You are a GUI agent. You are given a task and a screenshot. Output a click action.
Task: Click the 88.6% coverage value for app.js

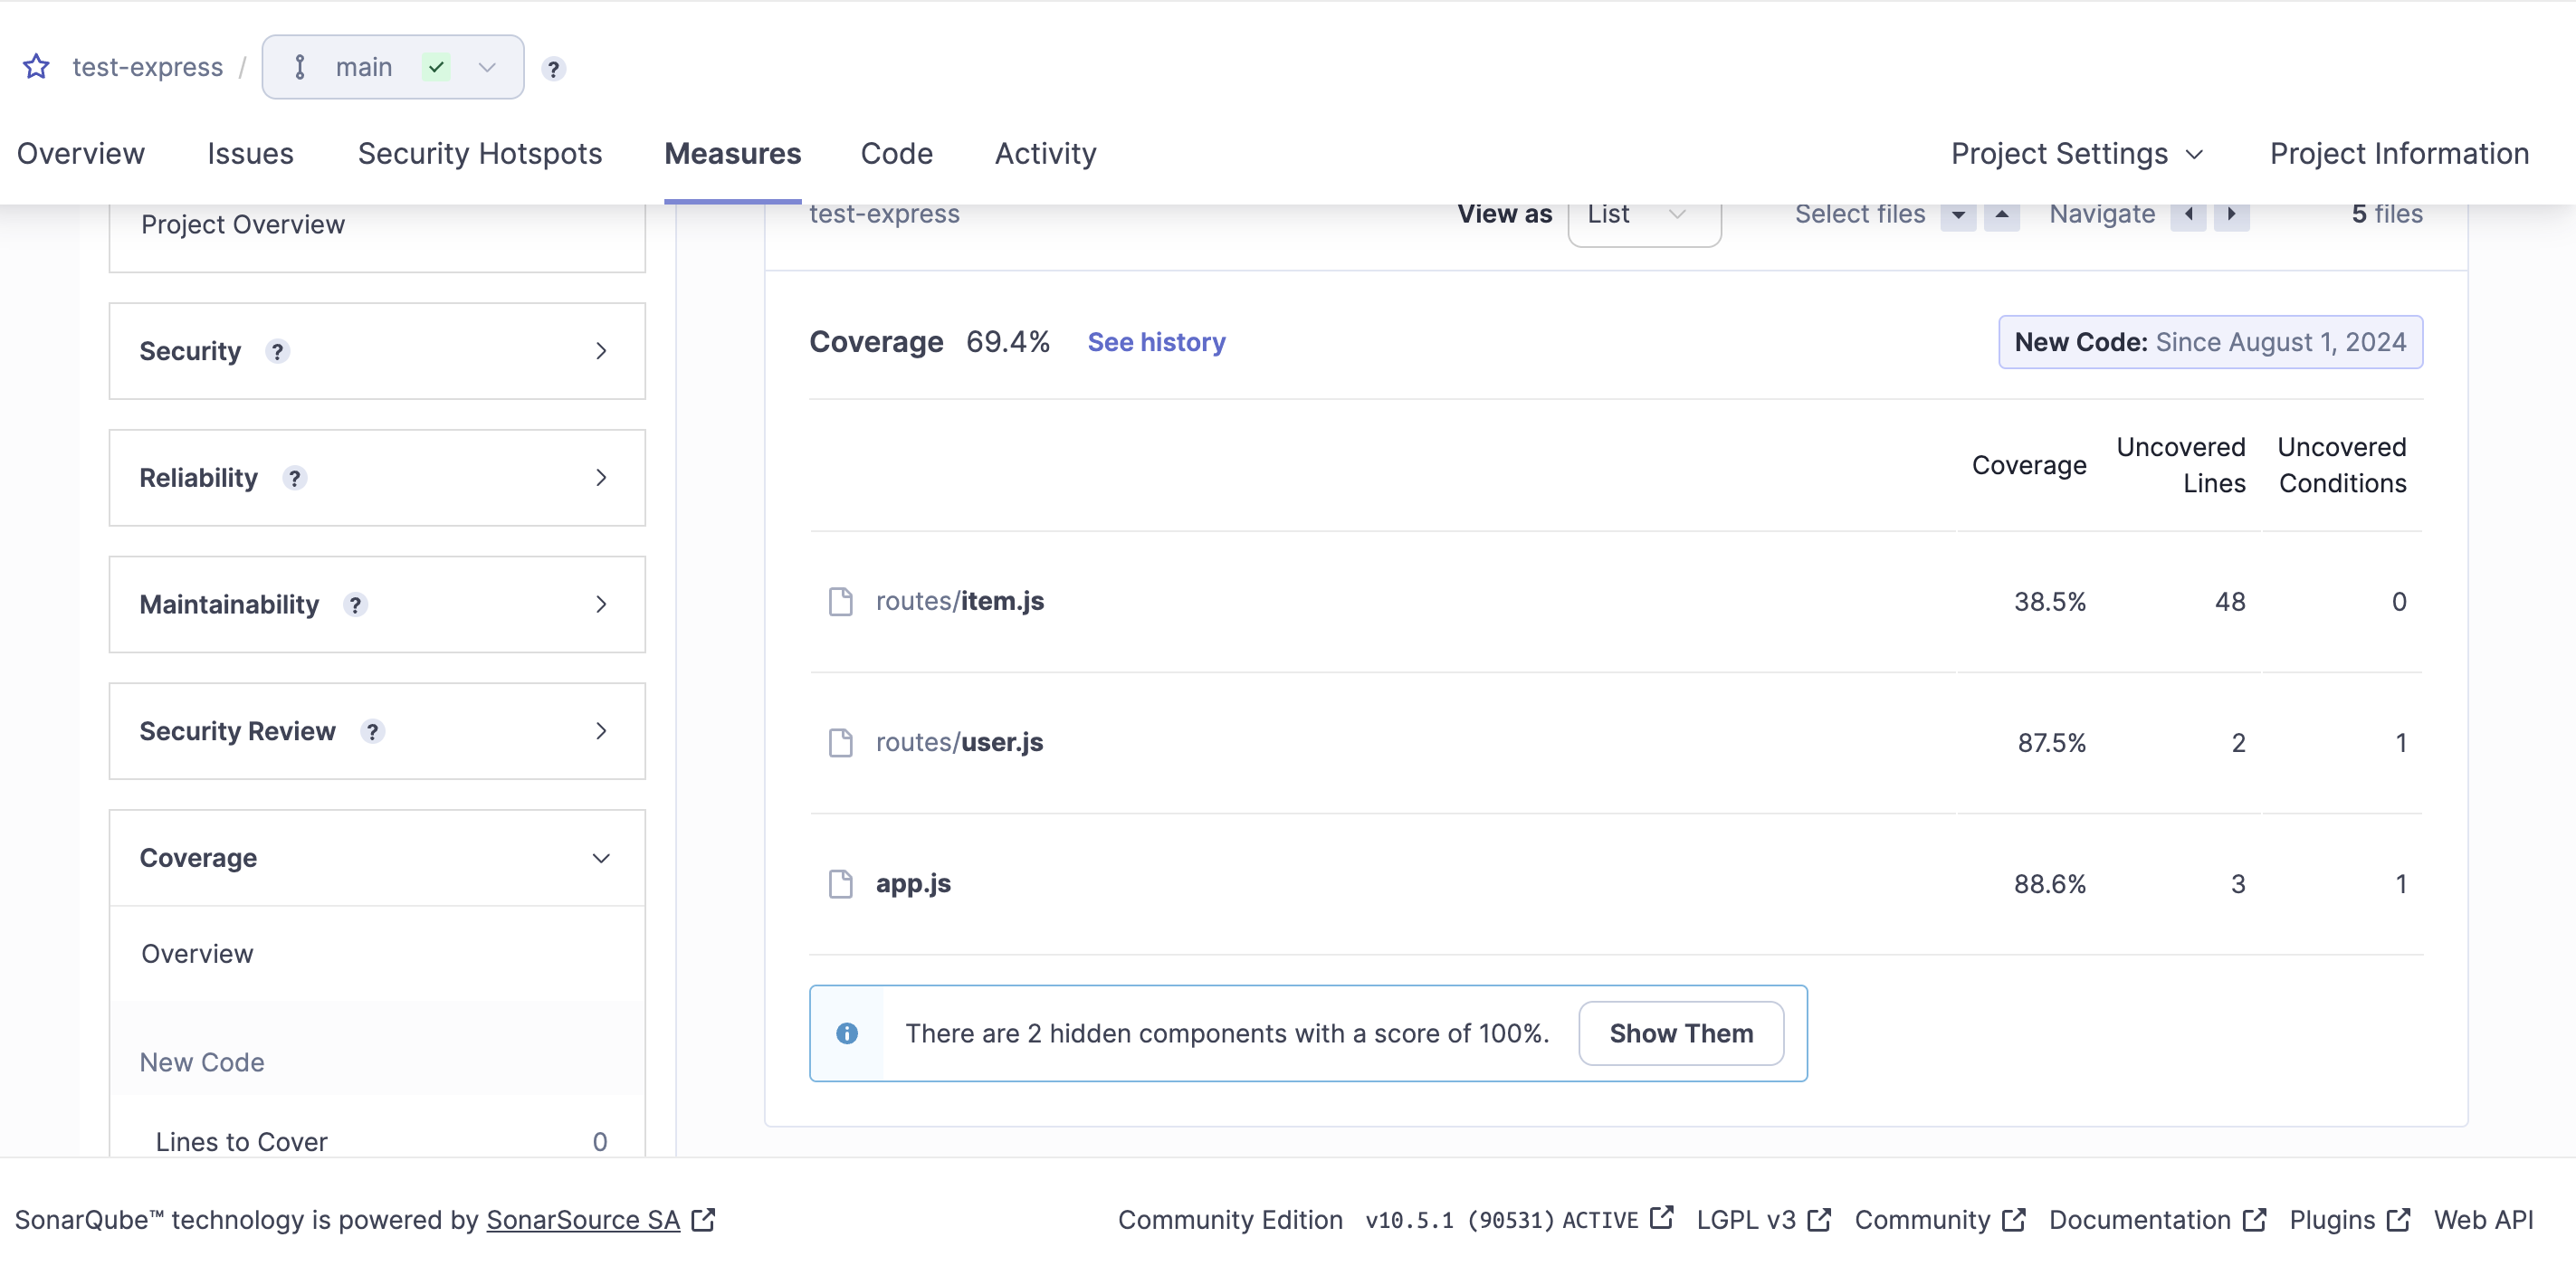point(2049,884)
